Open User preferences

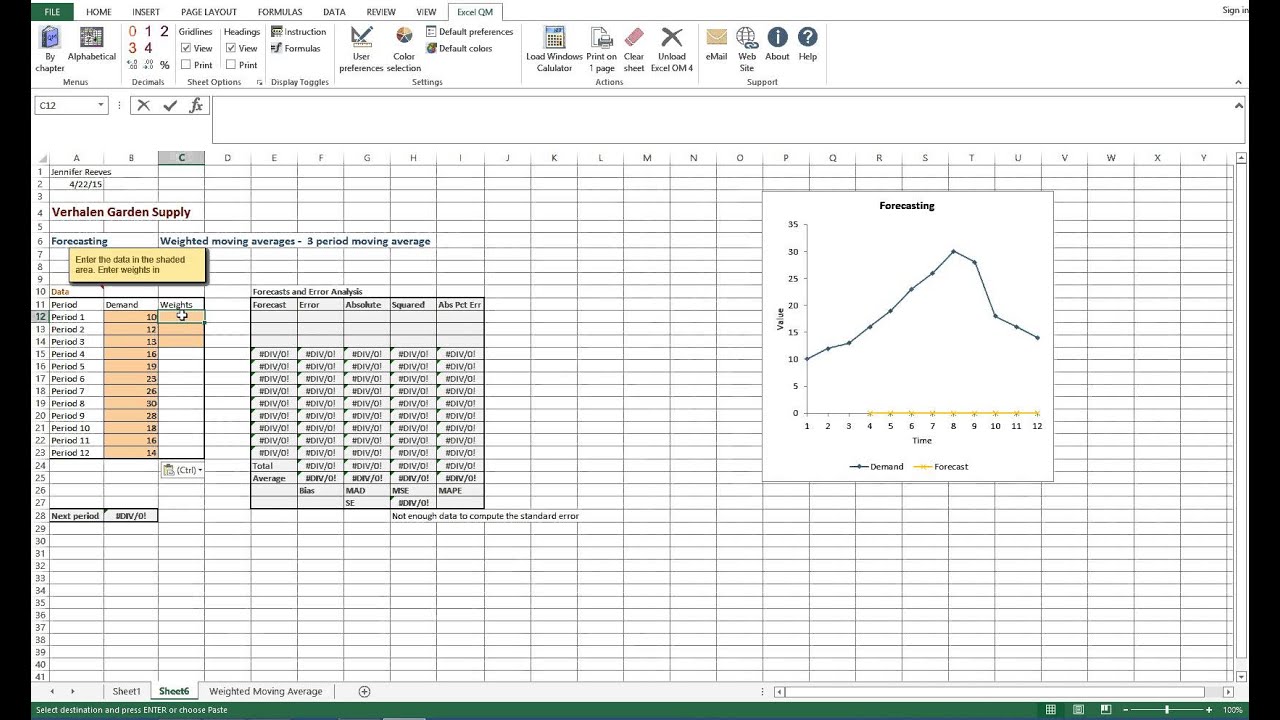[x=361, y=49]
